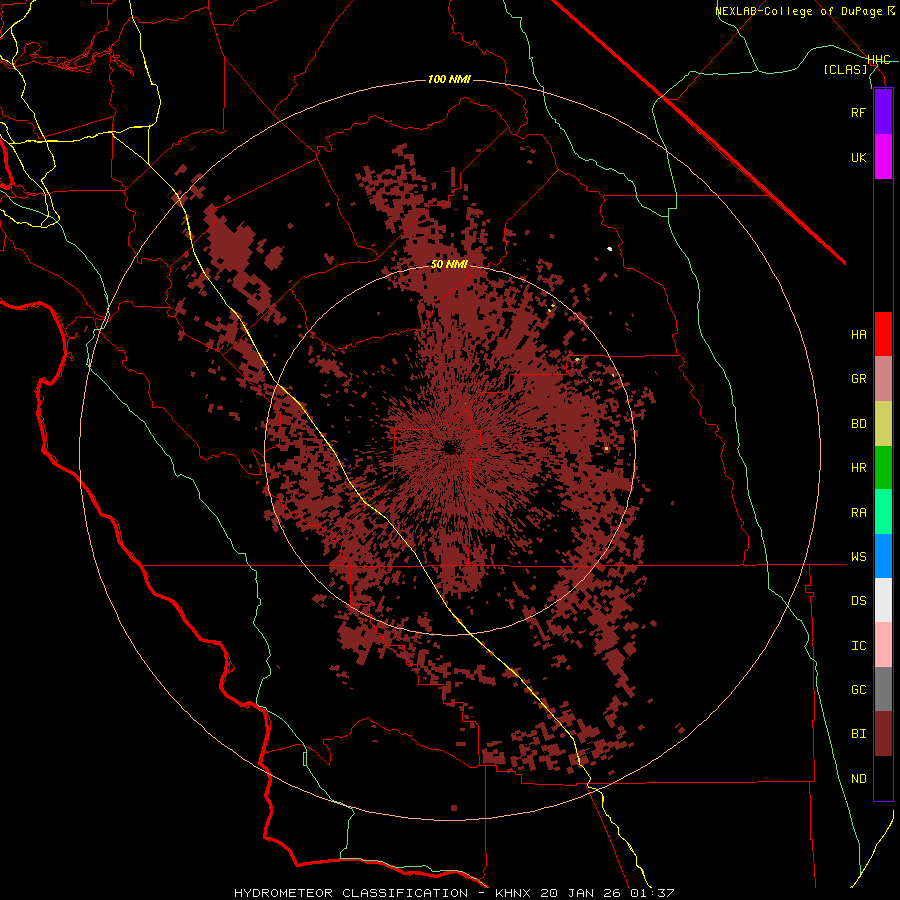
Task: Click the RA legend label
Action: [x=858, y=512]
